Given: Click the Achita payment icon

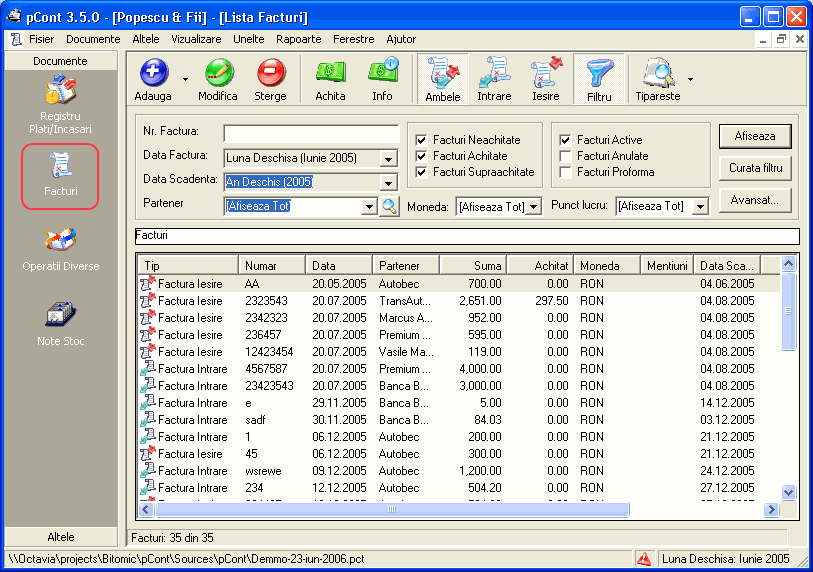Looking at the screenshot, I should tap(330, 73).
